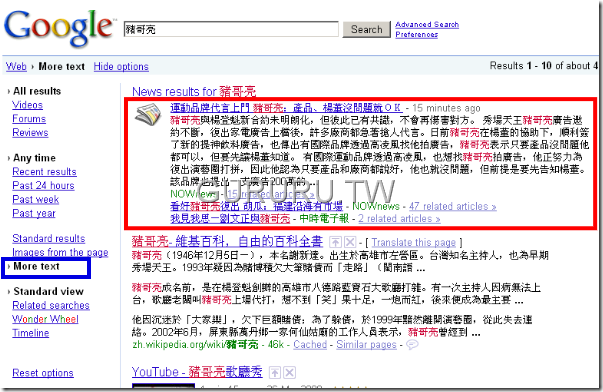Open comment bubble icon after Similar pages
The image size is (603, 392).
click(412, 345)
